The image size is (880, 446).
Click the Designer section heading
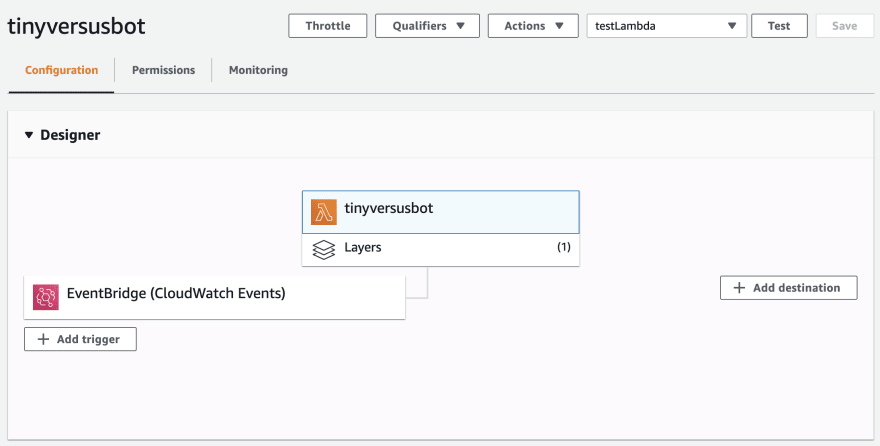(x=70, y=135)
